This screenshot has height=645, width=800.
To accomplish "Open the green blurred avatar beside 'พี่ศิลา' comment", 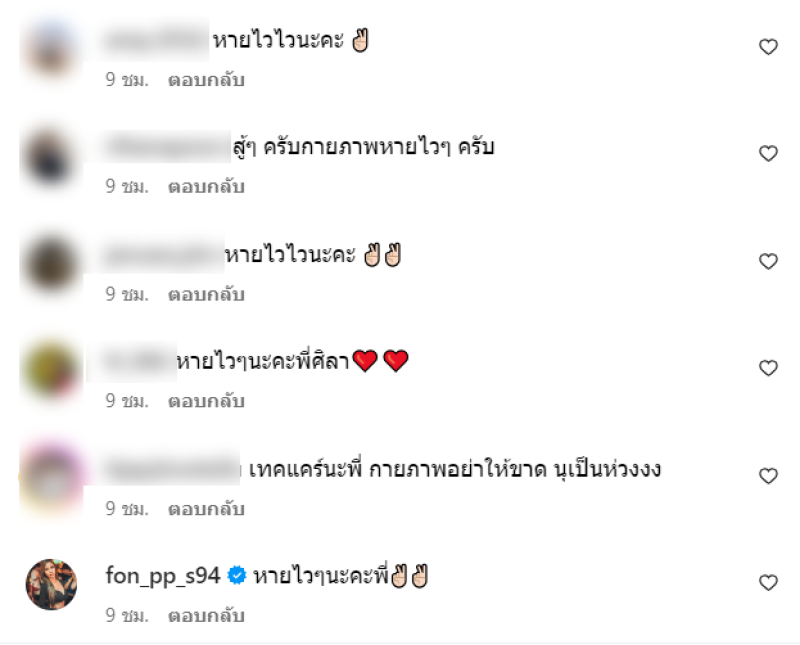I will [51, 371].
